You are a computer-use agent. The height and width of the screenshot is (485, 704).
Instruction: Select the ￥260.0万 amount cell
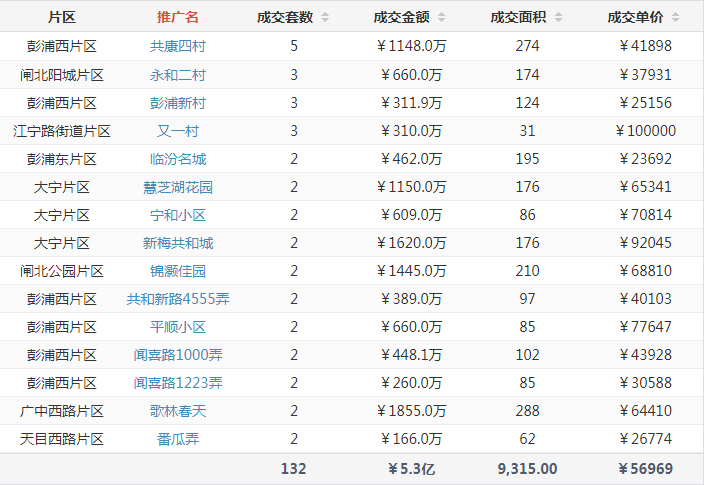(x=411, y=383)
